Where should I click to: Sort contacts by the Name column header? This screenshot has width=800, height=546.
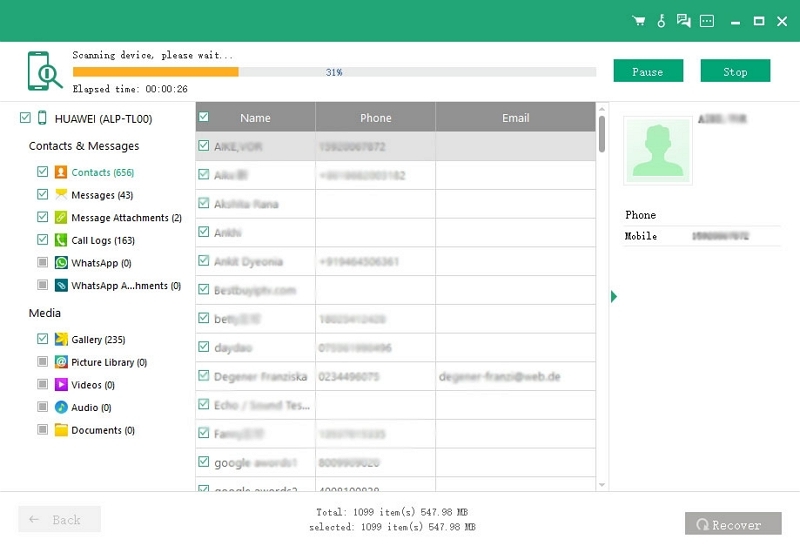(255, 118)
